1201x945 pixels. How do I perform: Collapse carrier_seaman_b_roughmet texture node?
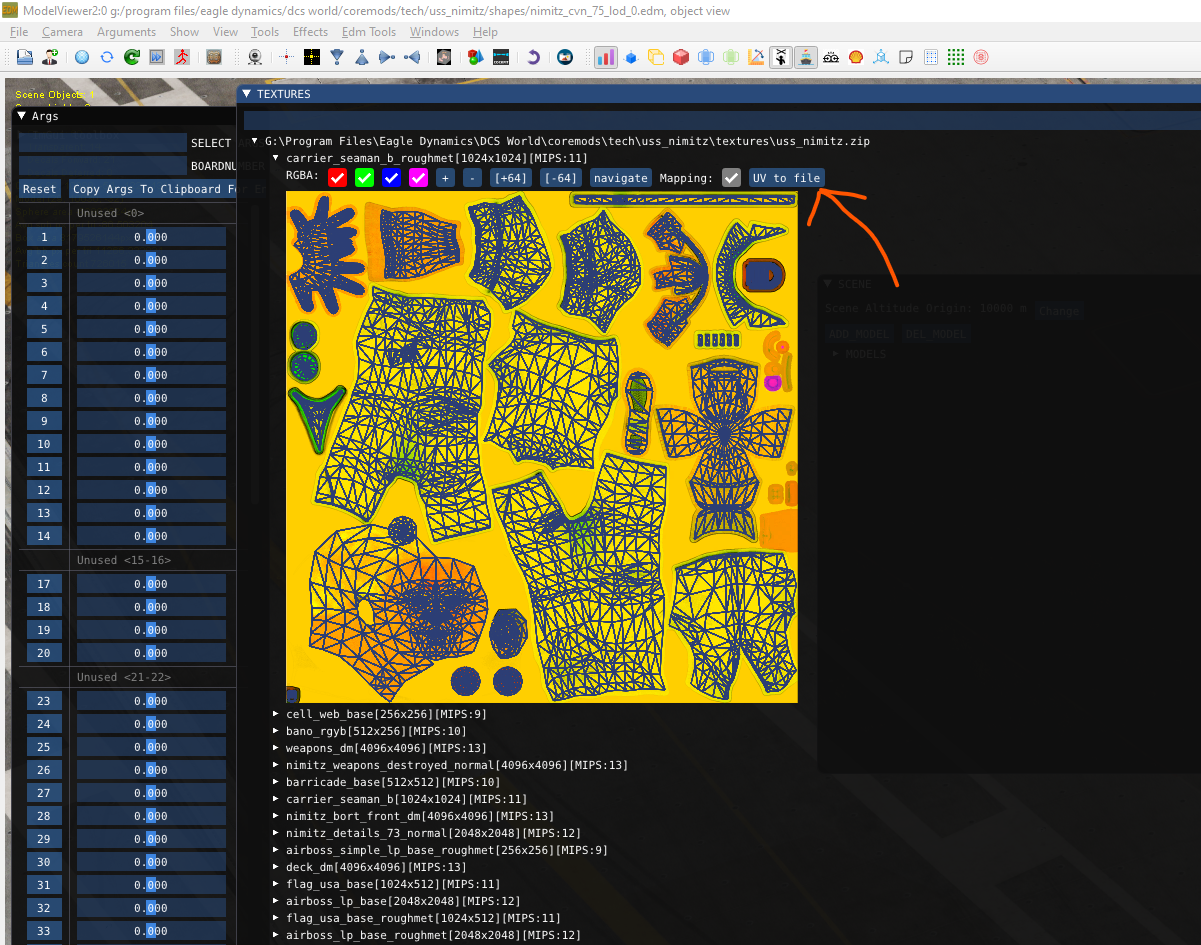pyautogui.click(x=276, y=158)
